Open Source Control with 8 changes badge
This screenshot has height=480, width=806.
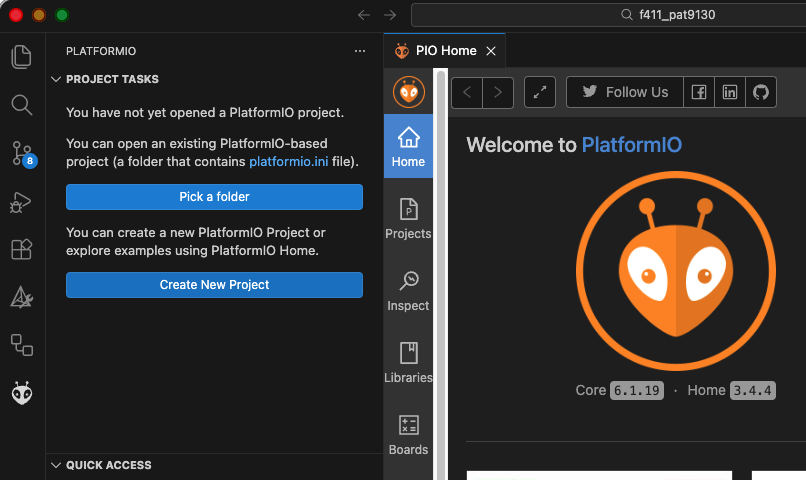[22, 153]
